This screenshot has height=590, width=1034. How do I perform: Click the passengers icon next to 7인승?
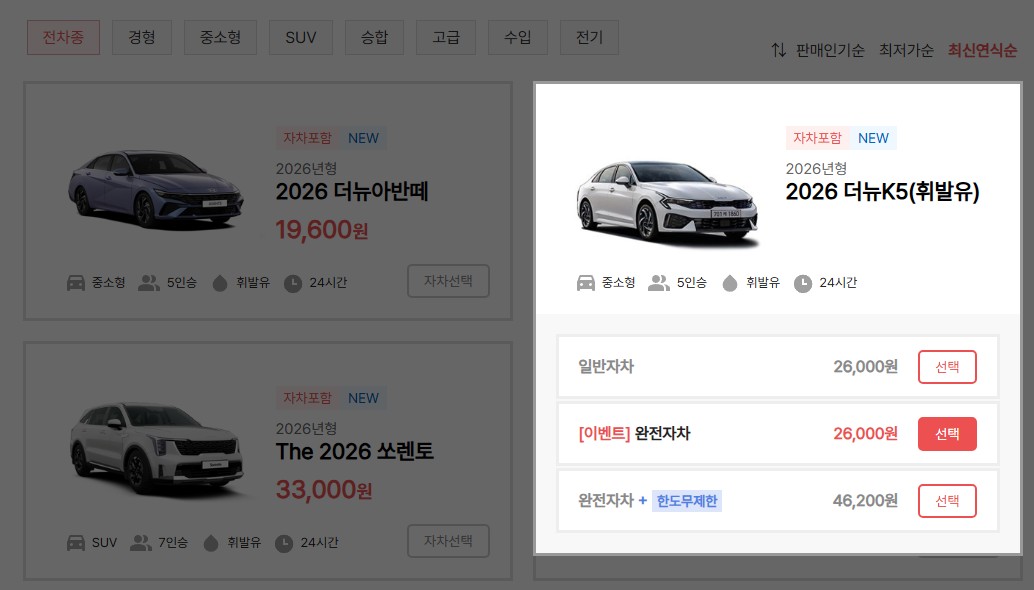click(x=141, y=543)
